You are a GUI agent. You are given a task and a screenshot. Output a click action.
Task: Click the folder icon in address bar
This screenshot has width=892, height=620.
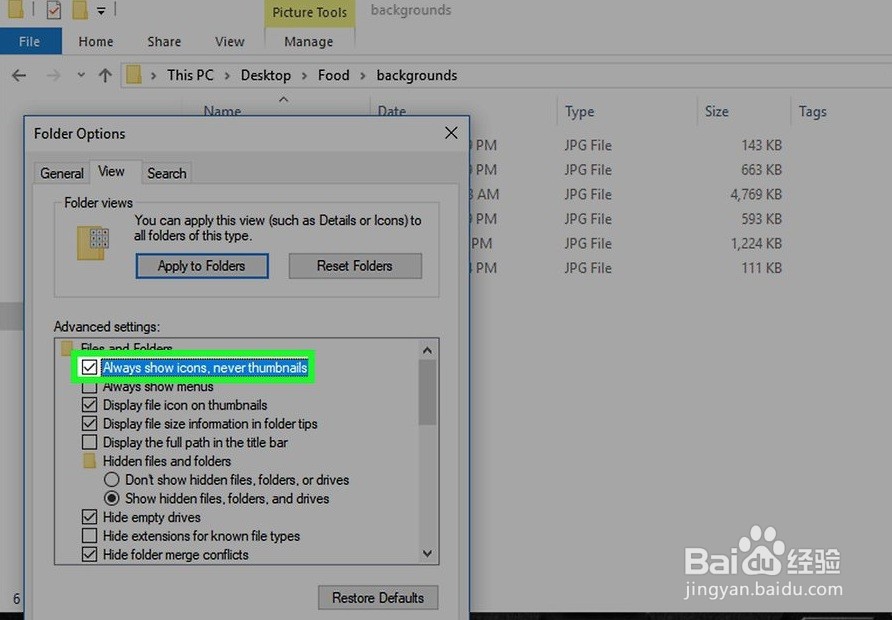click(x=134, y=75)
